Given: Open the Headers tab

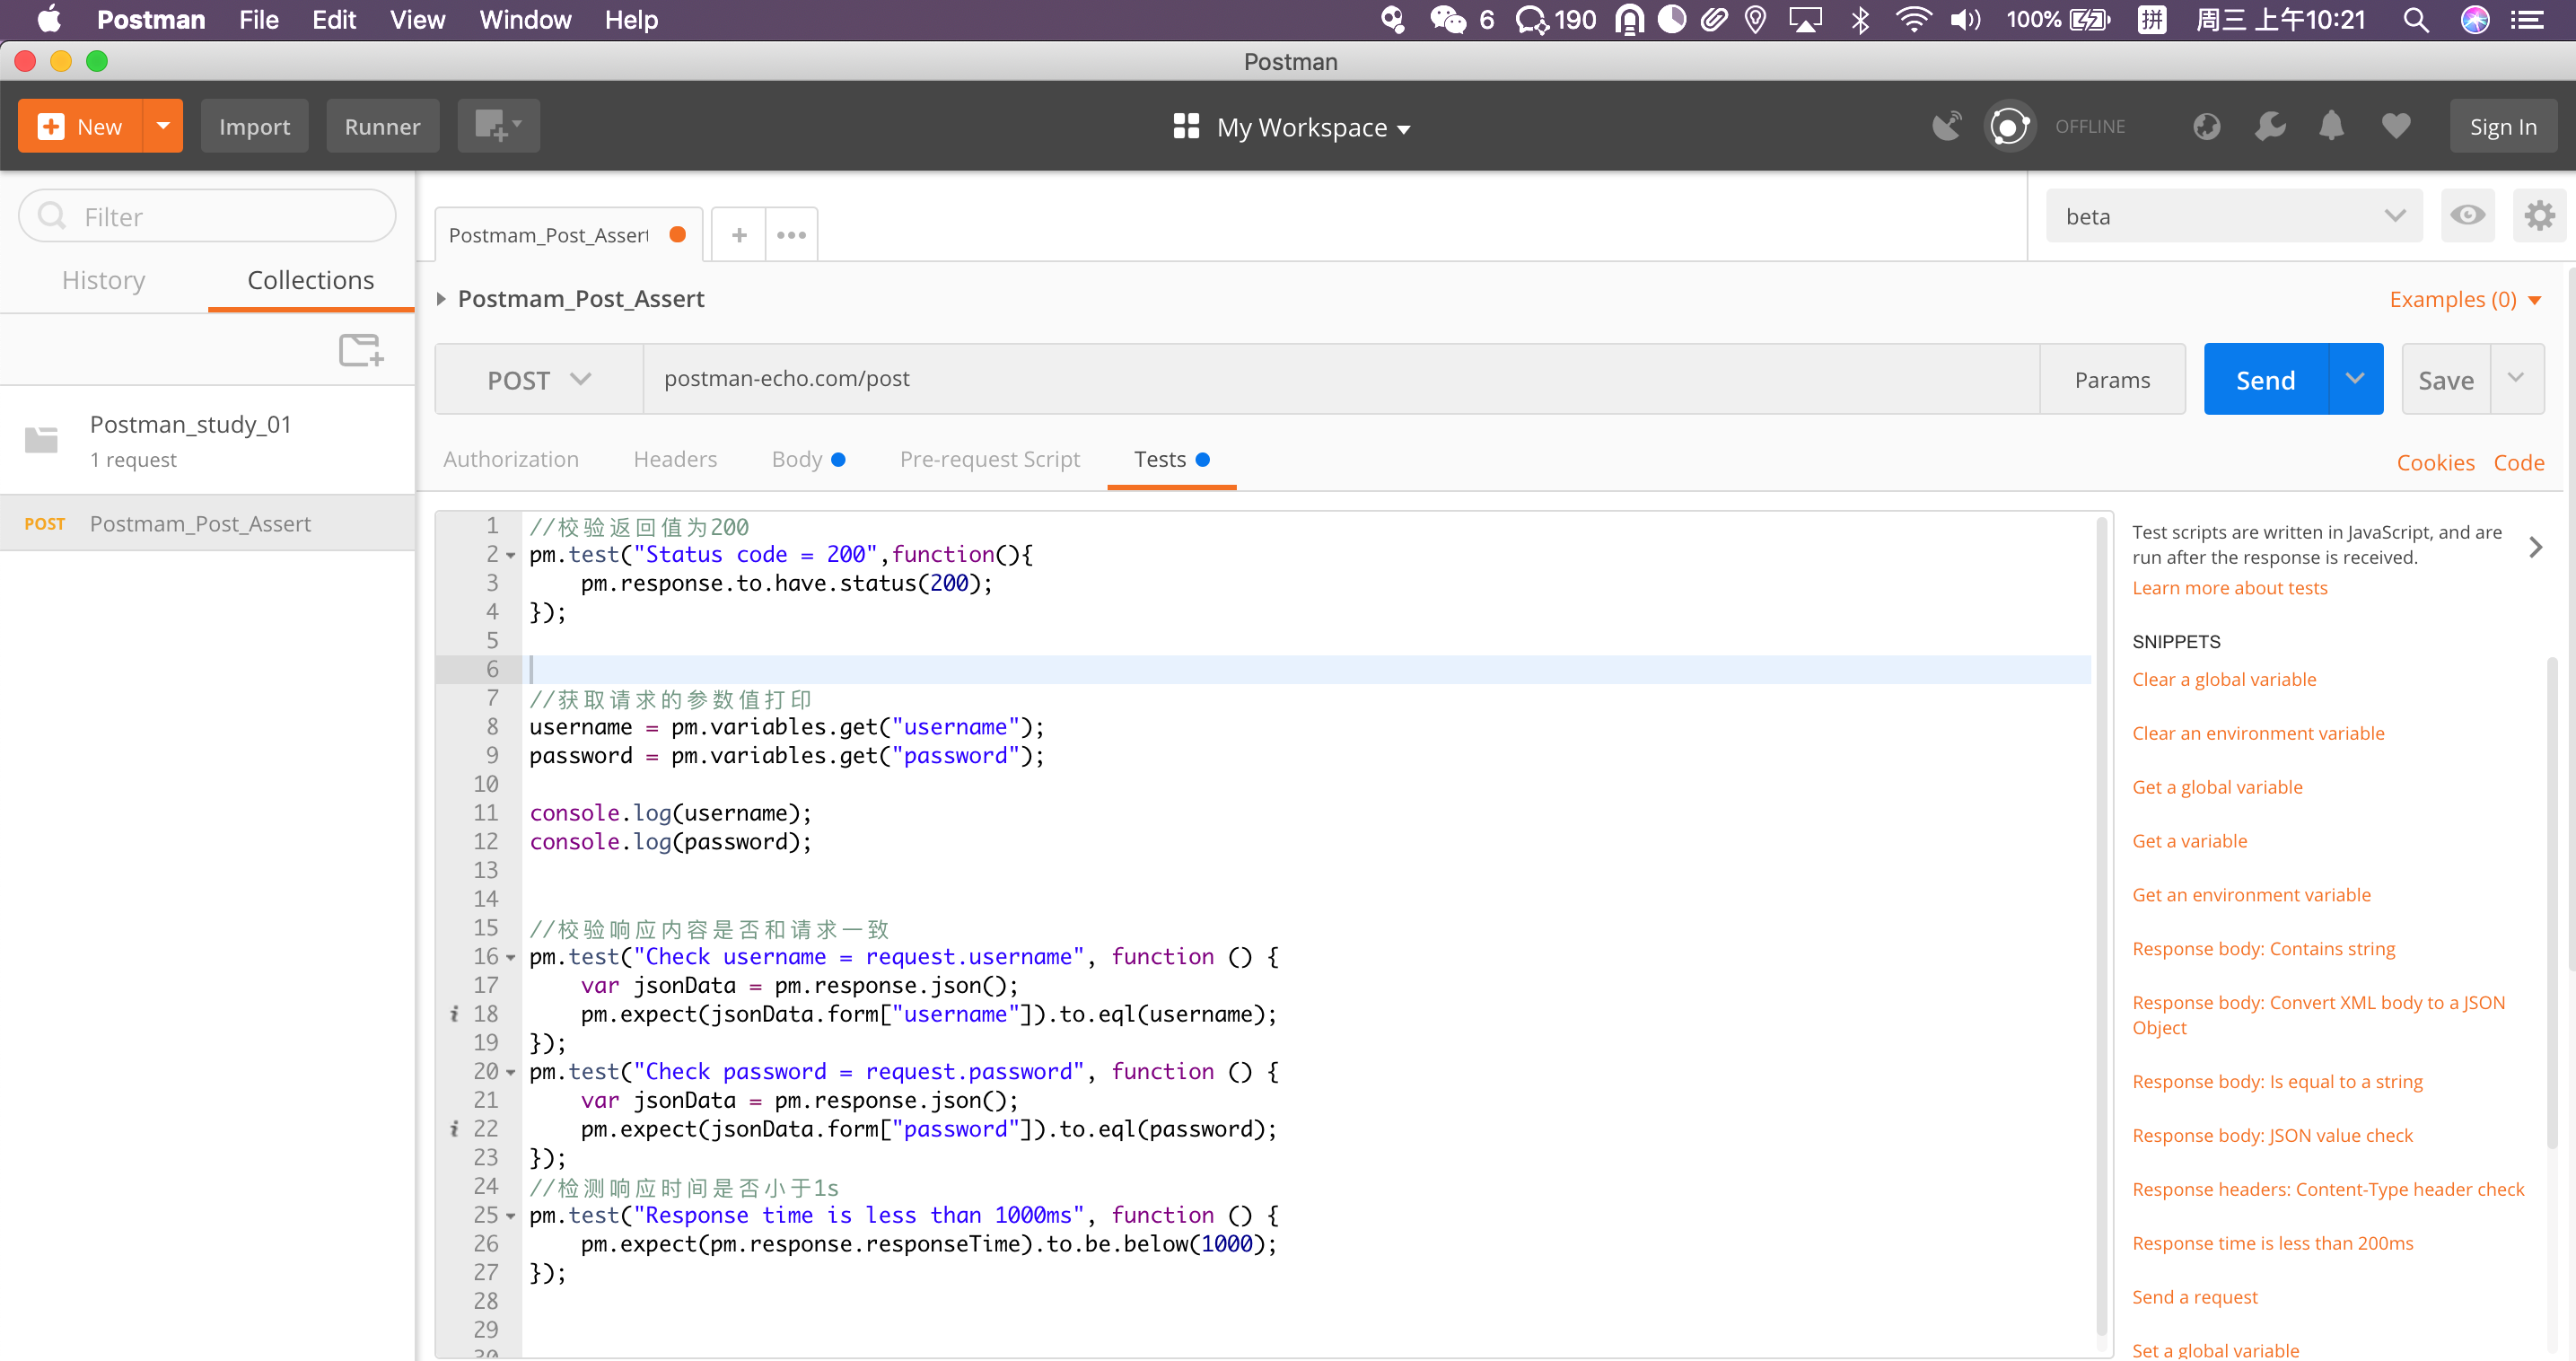Looking at the screenshot, I should pyautogui.click(x=675, y=459).
